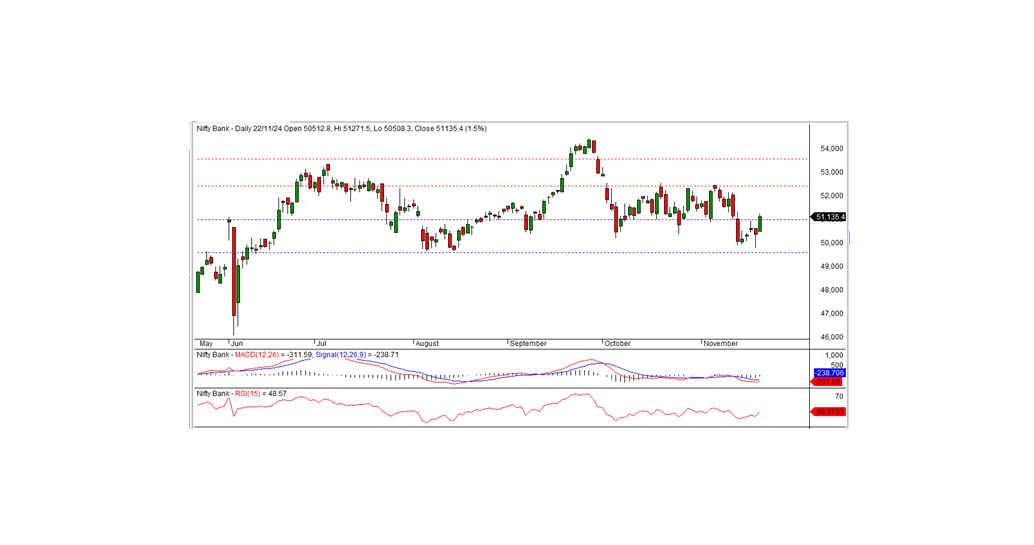The image size is (1034, 545).
Task: Click the Jun label on time axis
Action: click(237, 344)
